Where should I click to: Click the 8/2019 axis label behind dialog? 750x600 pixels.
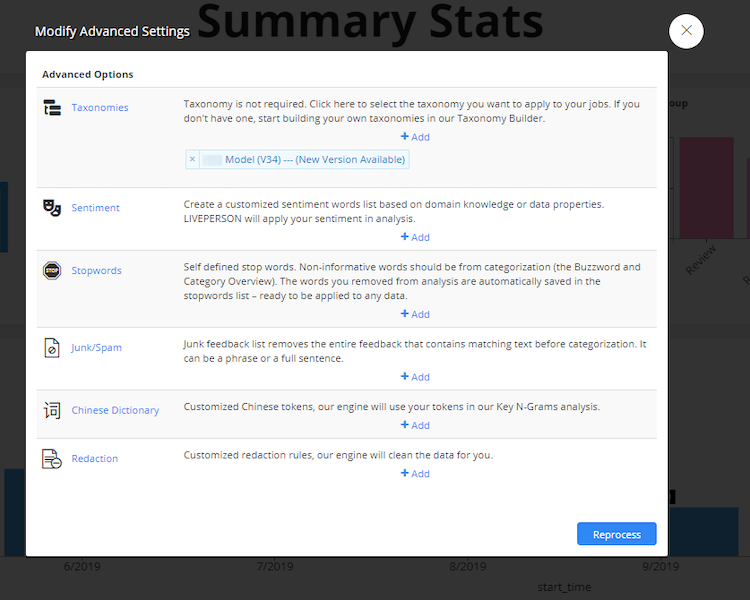pyautogui.click(x=468, y=567)
